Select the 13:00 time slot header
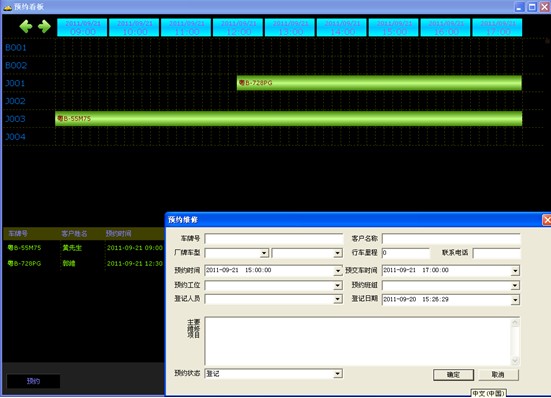Viewport: 551px width, 398px height. (290, 27)
